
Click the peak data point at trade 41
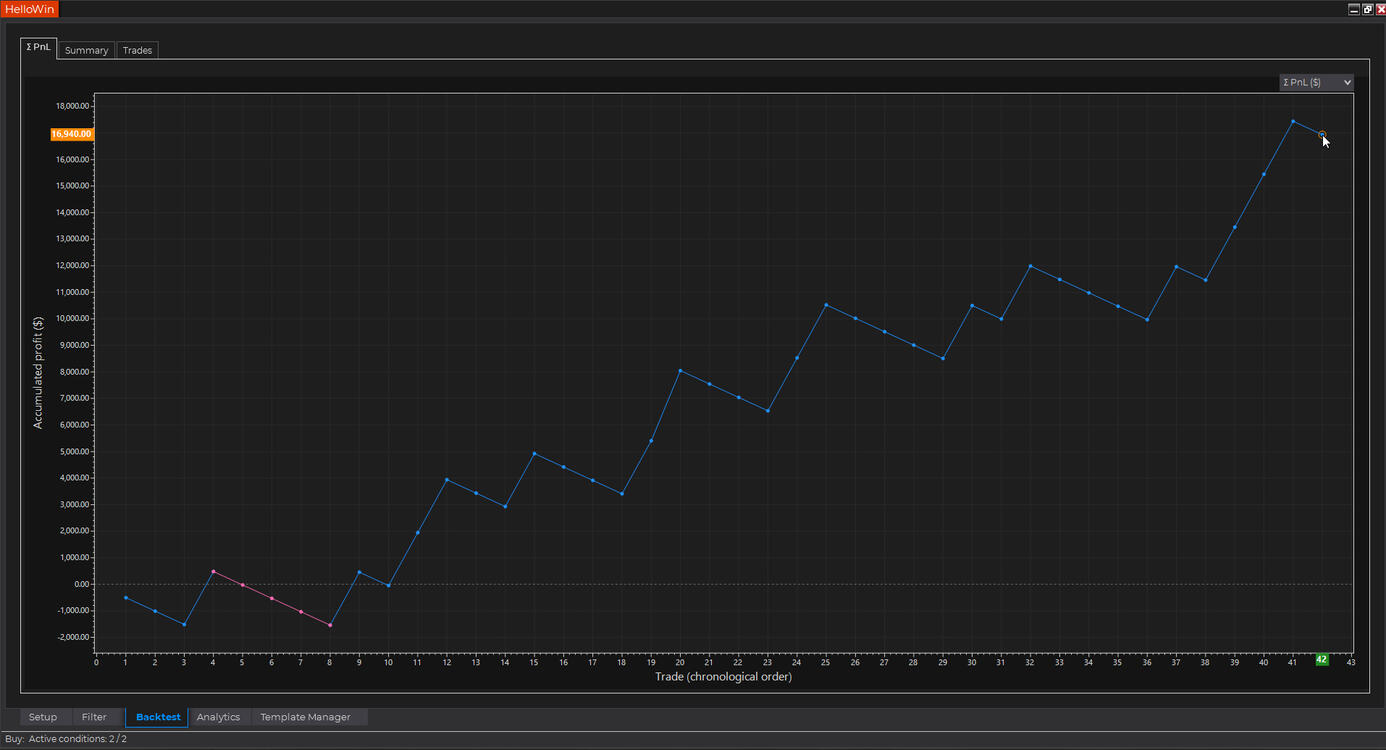[x=1293, y=121]
